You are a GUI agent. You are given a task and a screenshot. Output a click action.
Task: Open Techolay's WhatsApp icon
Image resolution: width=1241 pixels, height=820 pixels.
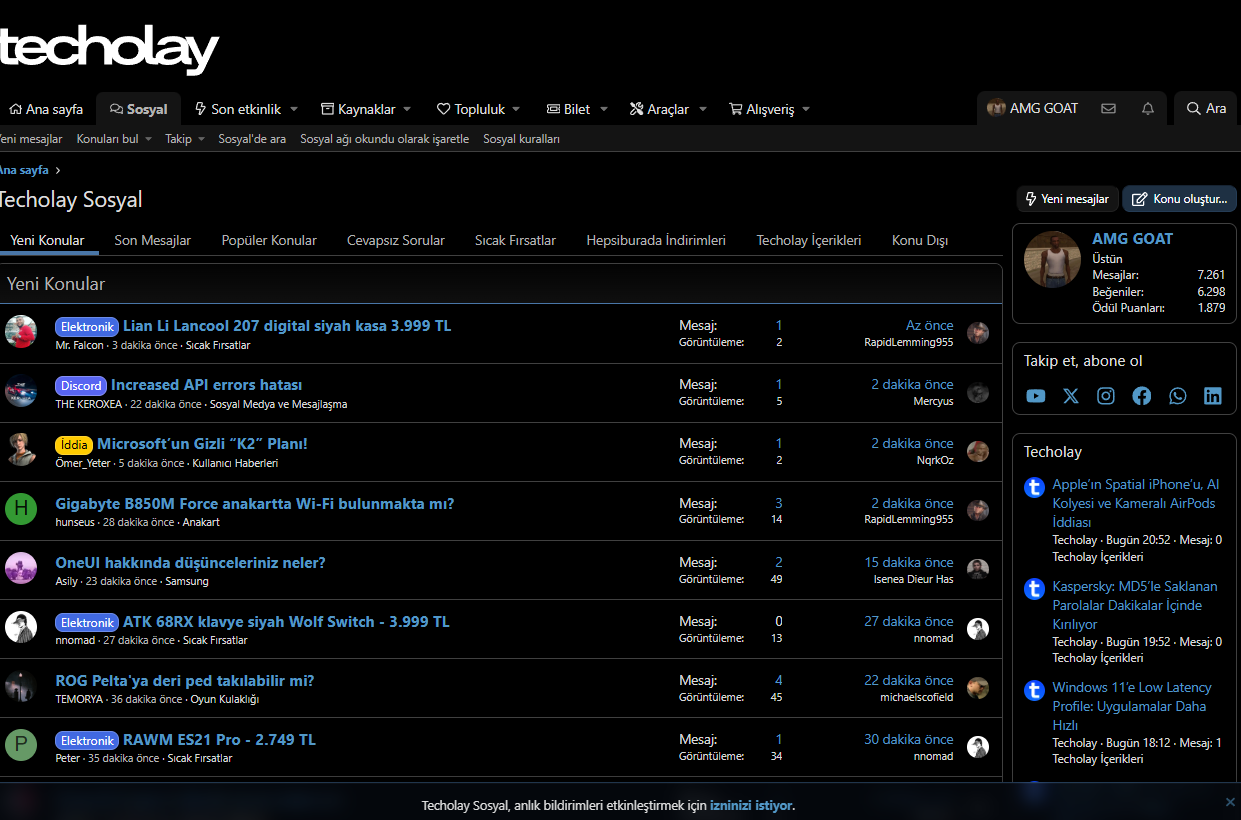[1178, 396]
